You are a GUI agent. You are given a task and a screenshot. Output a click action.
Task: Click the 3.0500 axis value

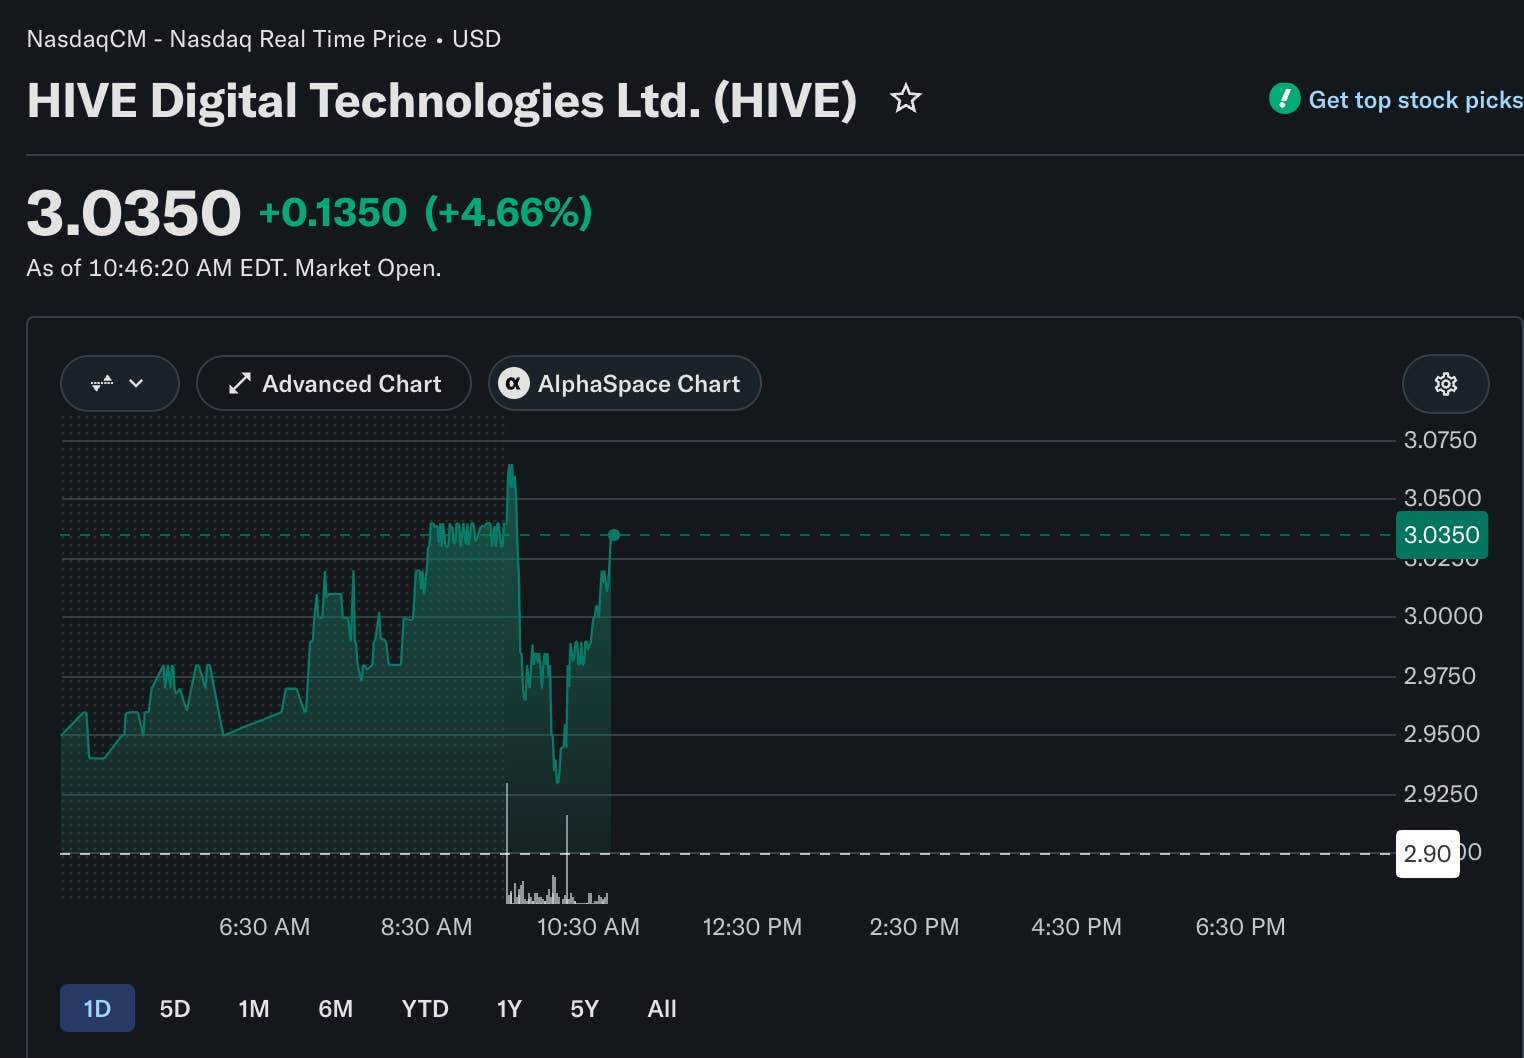tap(1442, 498)
